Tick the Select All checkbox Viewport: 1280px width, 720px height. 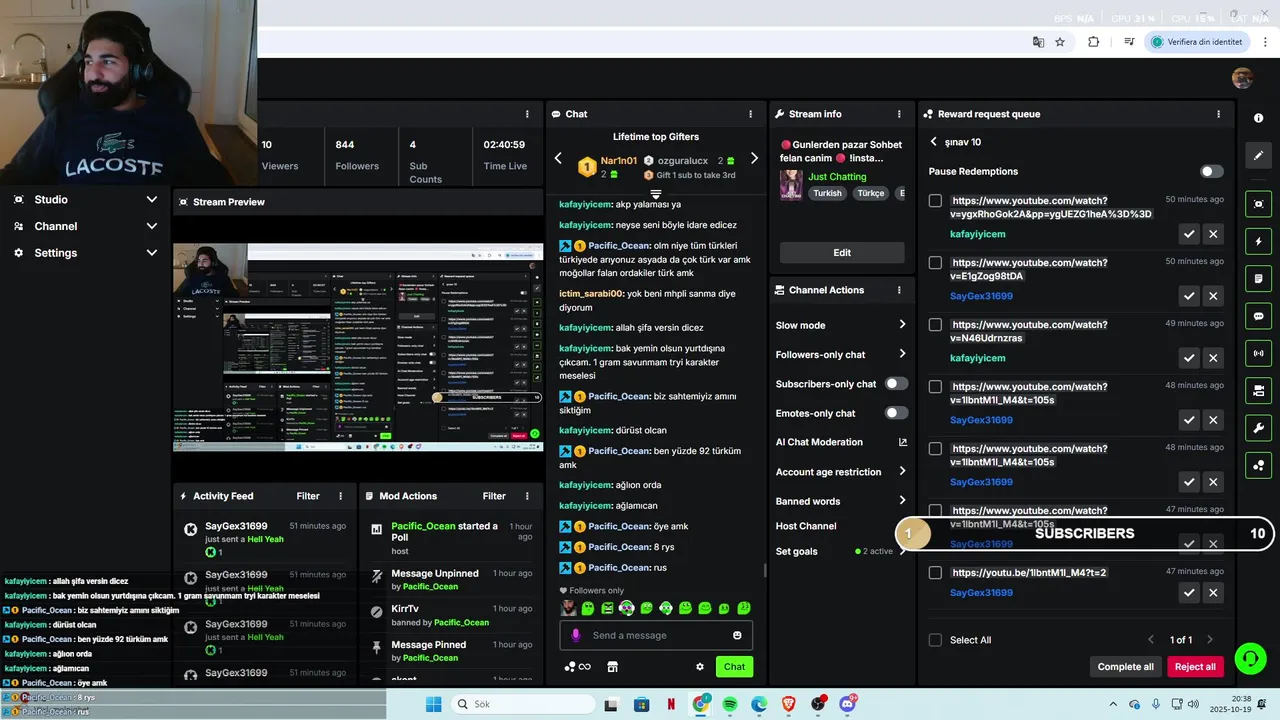[935, 640]
